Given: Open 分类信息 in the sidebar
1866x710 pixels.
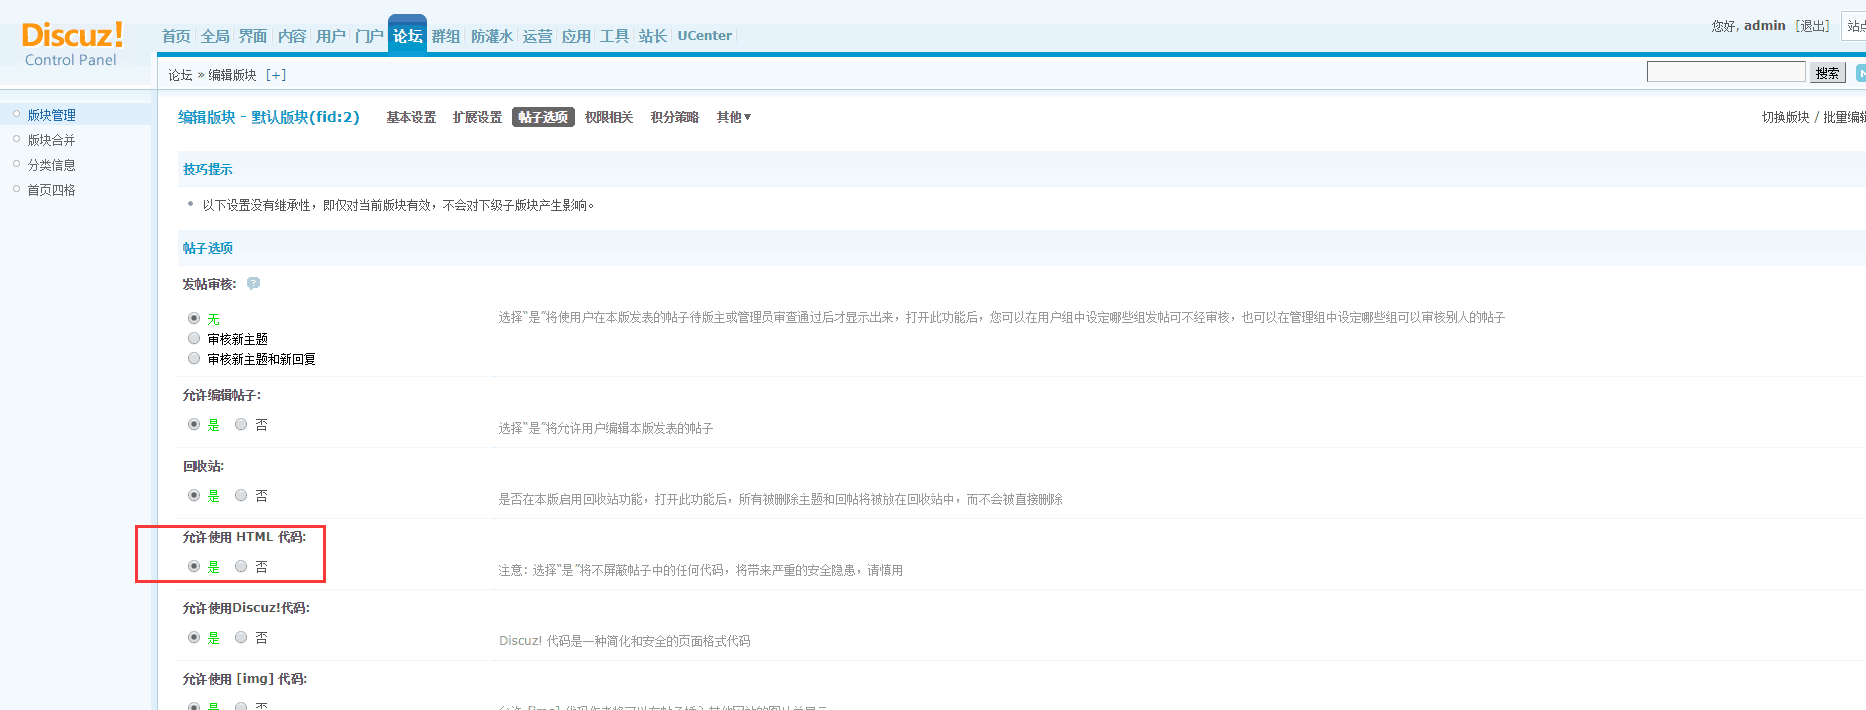Looking at the screenshot, I should (52, 165).
